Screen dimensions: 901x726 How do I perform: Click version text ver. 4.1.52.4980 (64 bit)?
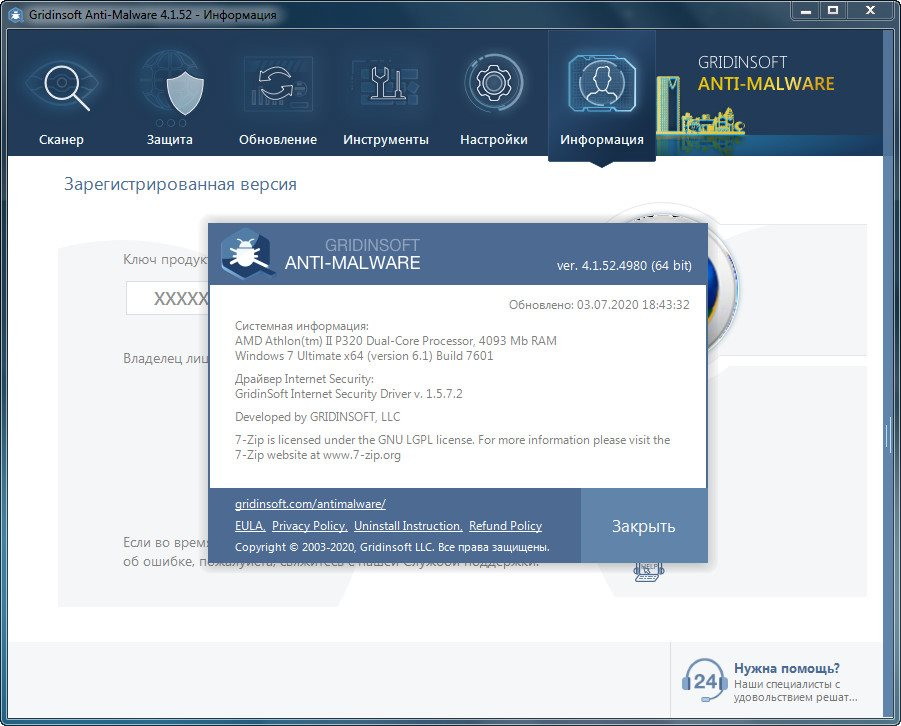coord(624,266)
